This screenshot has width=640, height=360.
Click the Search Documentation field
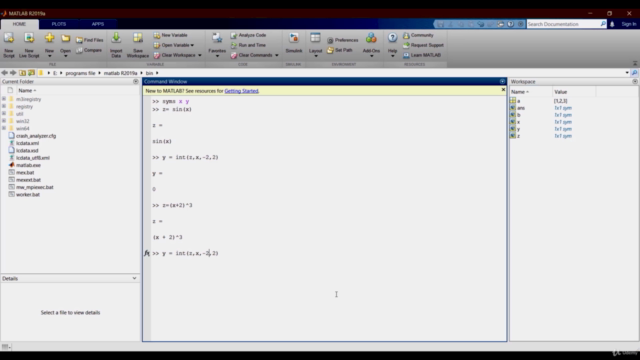pyautogui.click(x=563, y=24)
